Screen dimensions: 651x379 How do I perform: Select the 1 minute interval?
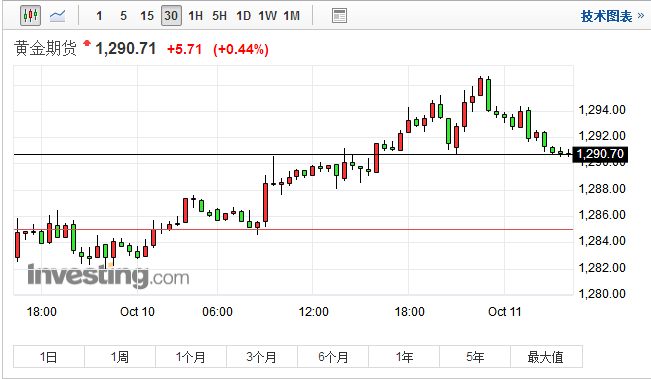(x=99, y=16)
